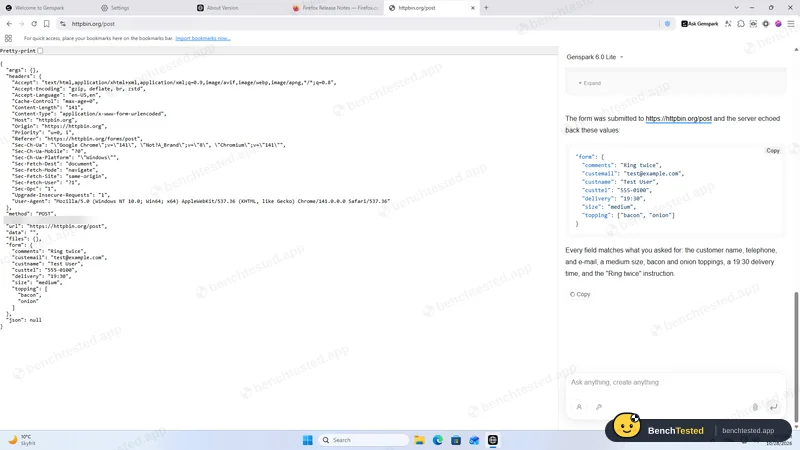Open File Explorer from the taskbar

tap(419, 440)
